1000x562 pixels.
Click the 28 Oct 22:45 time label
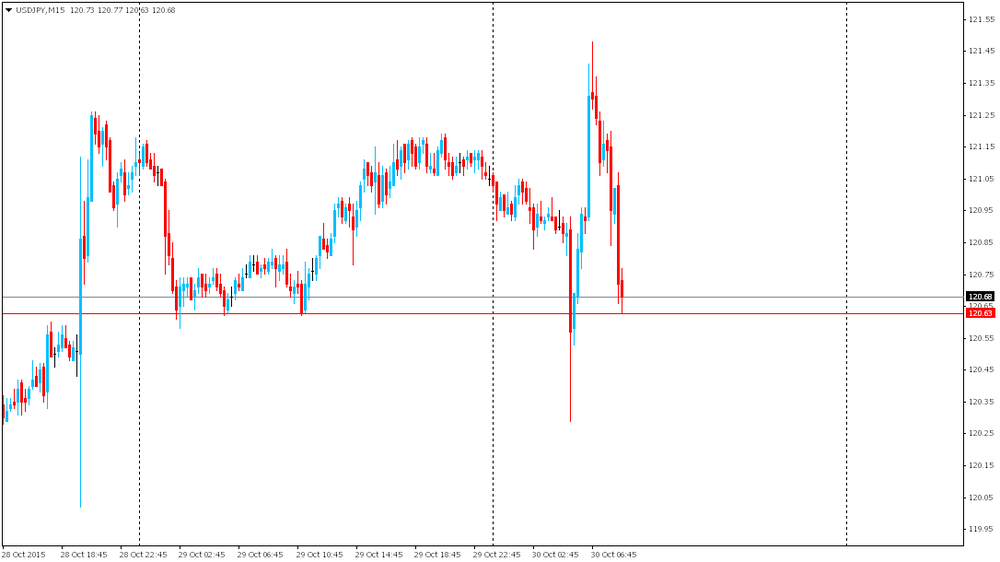click(143, 554)
